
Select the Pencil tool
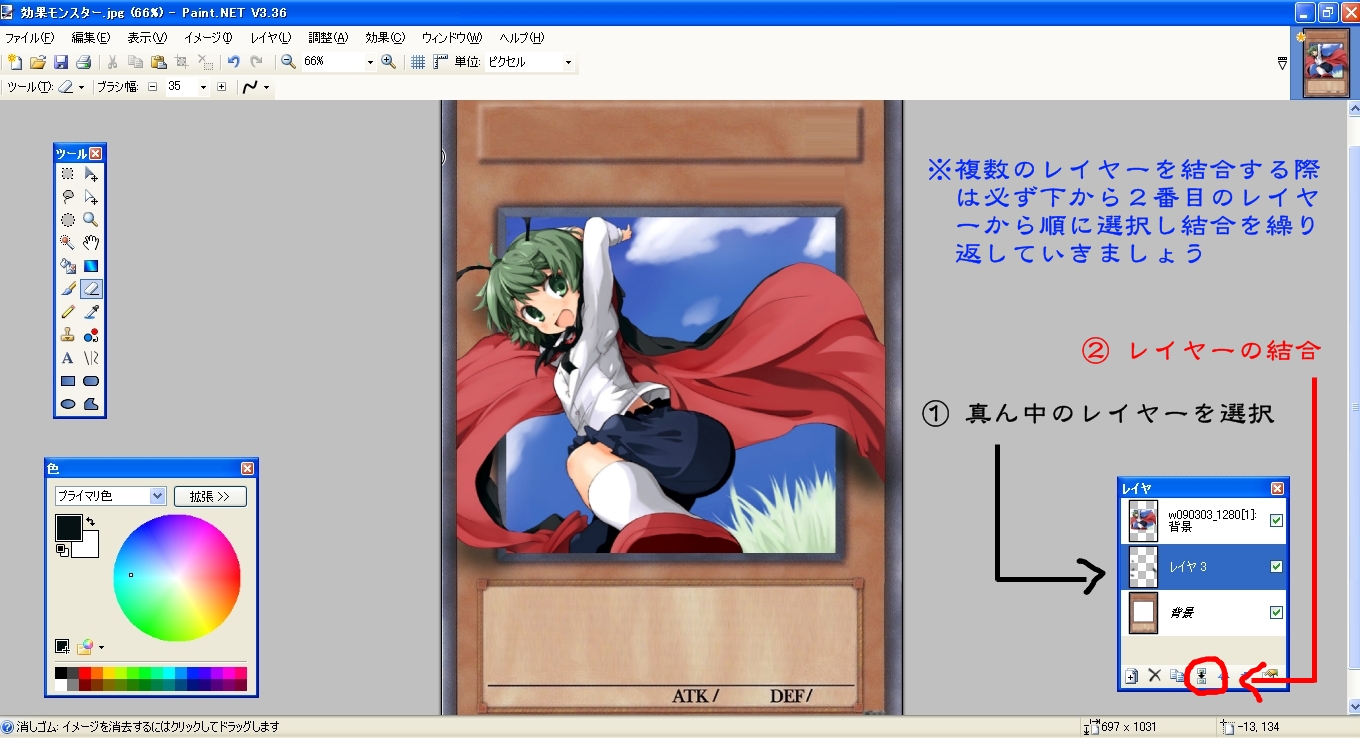[68, 312]
